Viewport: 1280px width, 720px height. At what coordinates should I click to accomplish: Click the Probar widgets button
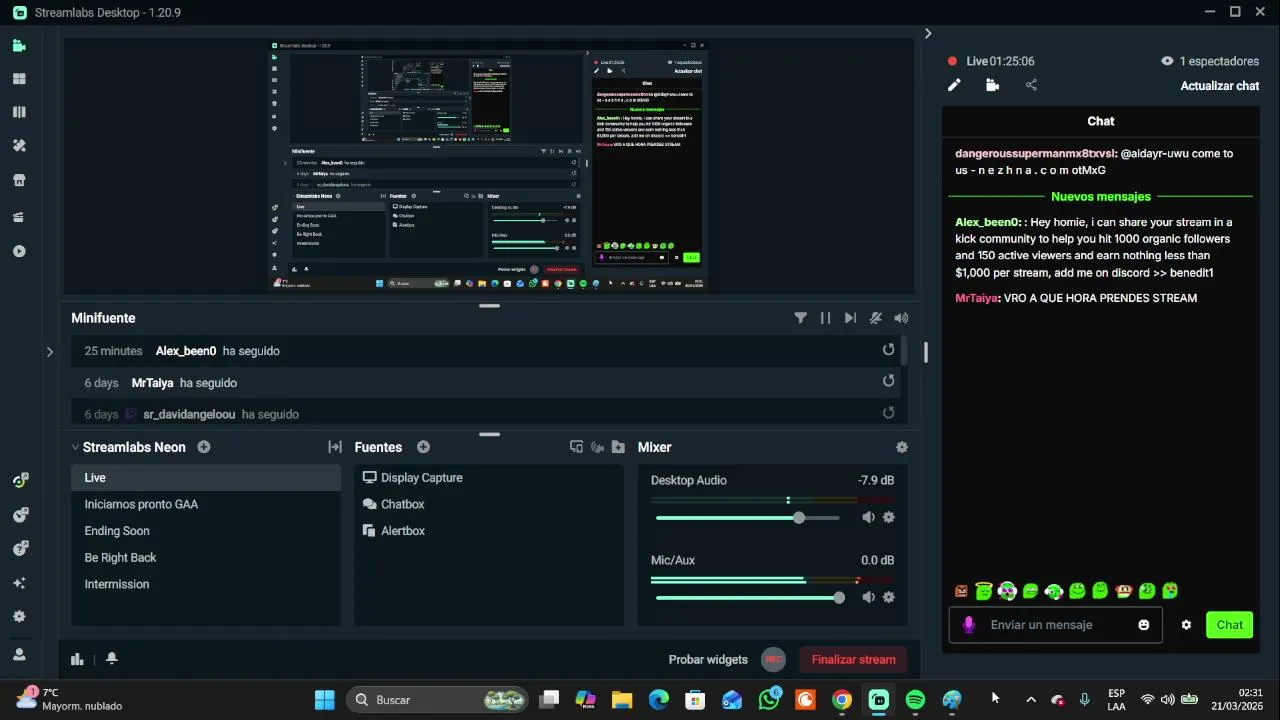[708, 659]
